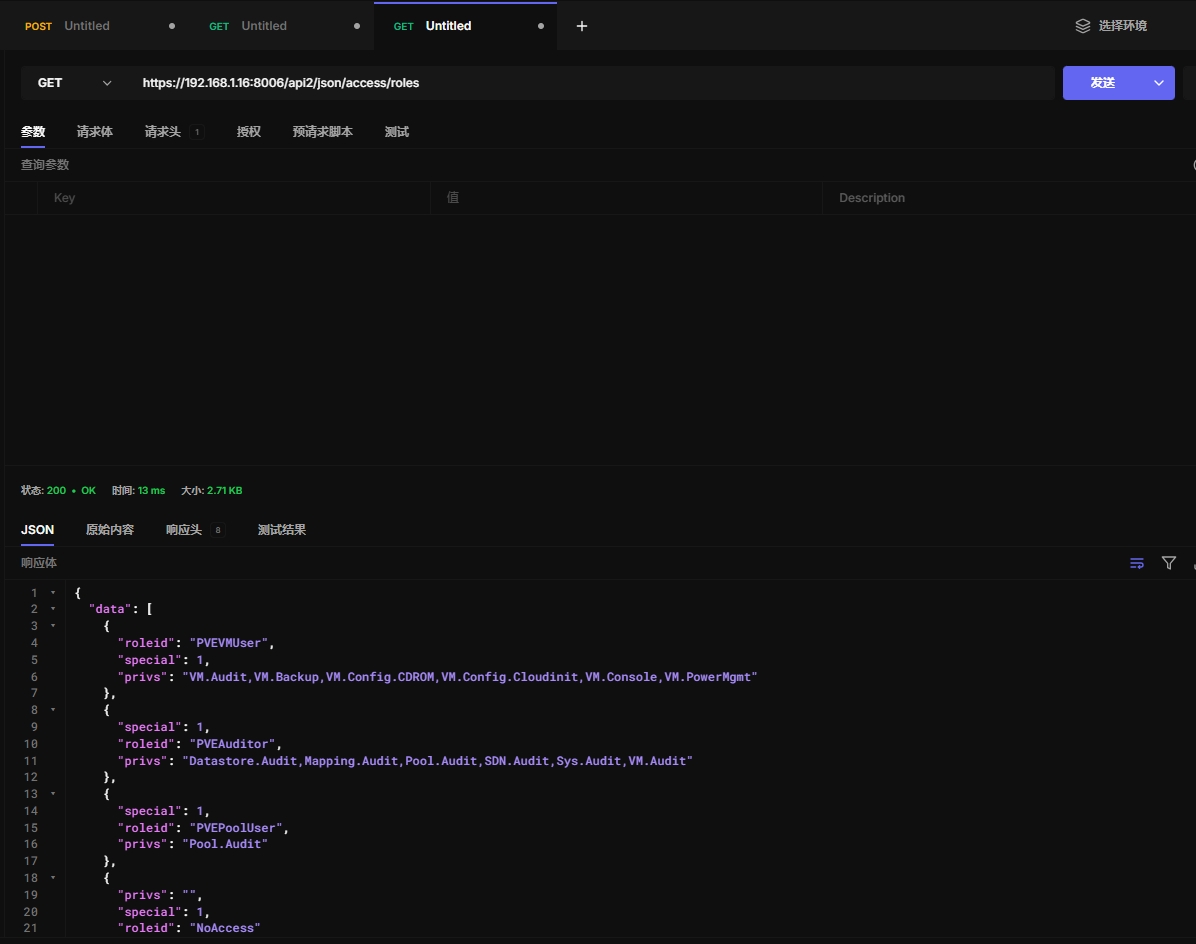Viewport: 1196px width, 944px height.
Task: Open the 授权 authorization tab
Action: pyautogui.click(x=248, y=132)
